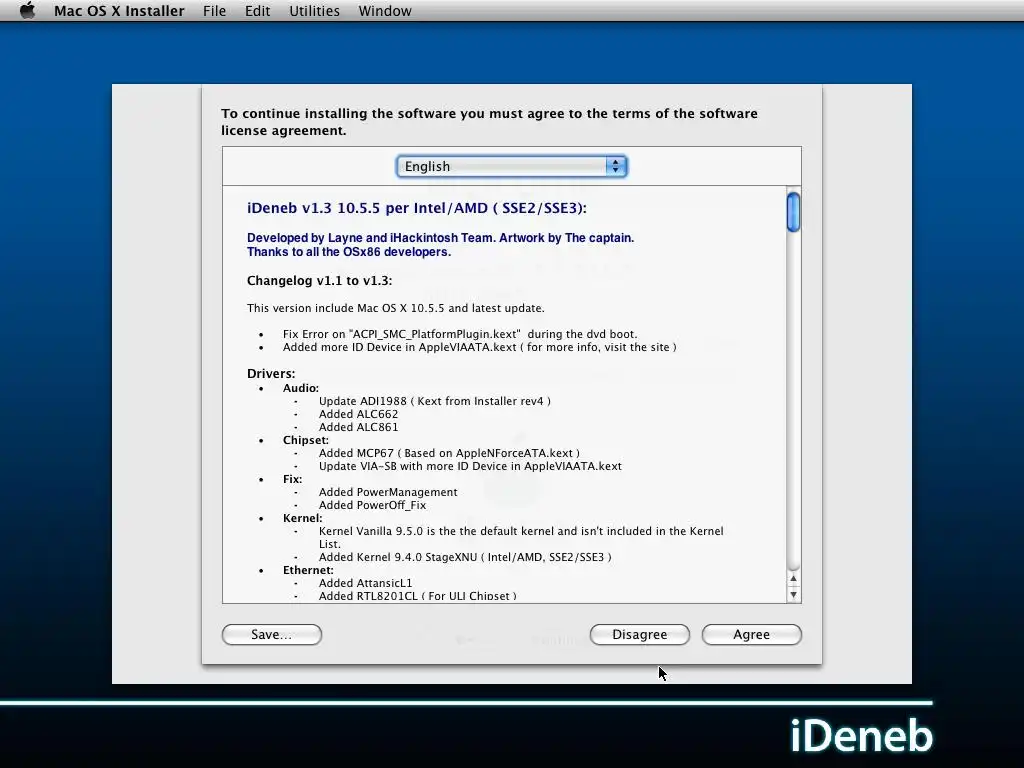
Task: Click the 'Added ALC662' line
Action: (x=358, y=414)
